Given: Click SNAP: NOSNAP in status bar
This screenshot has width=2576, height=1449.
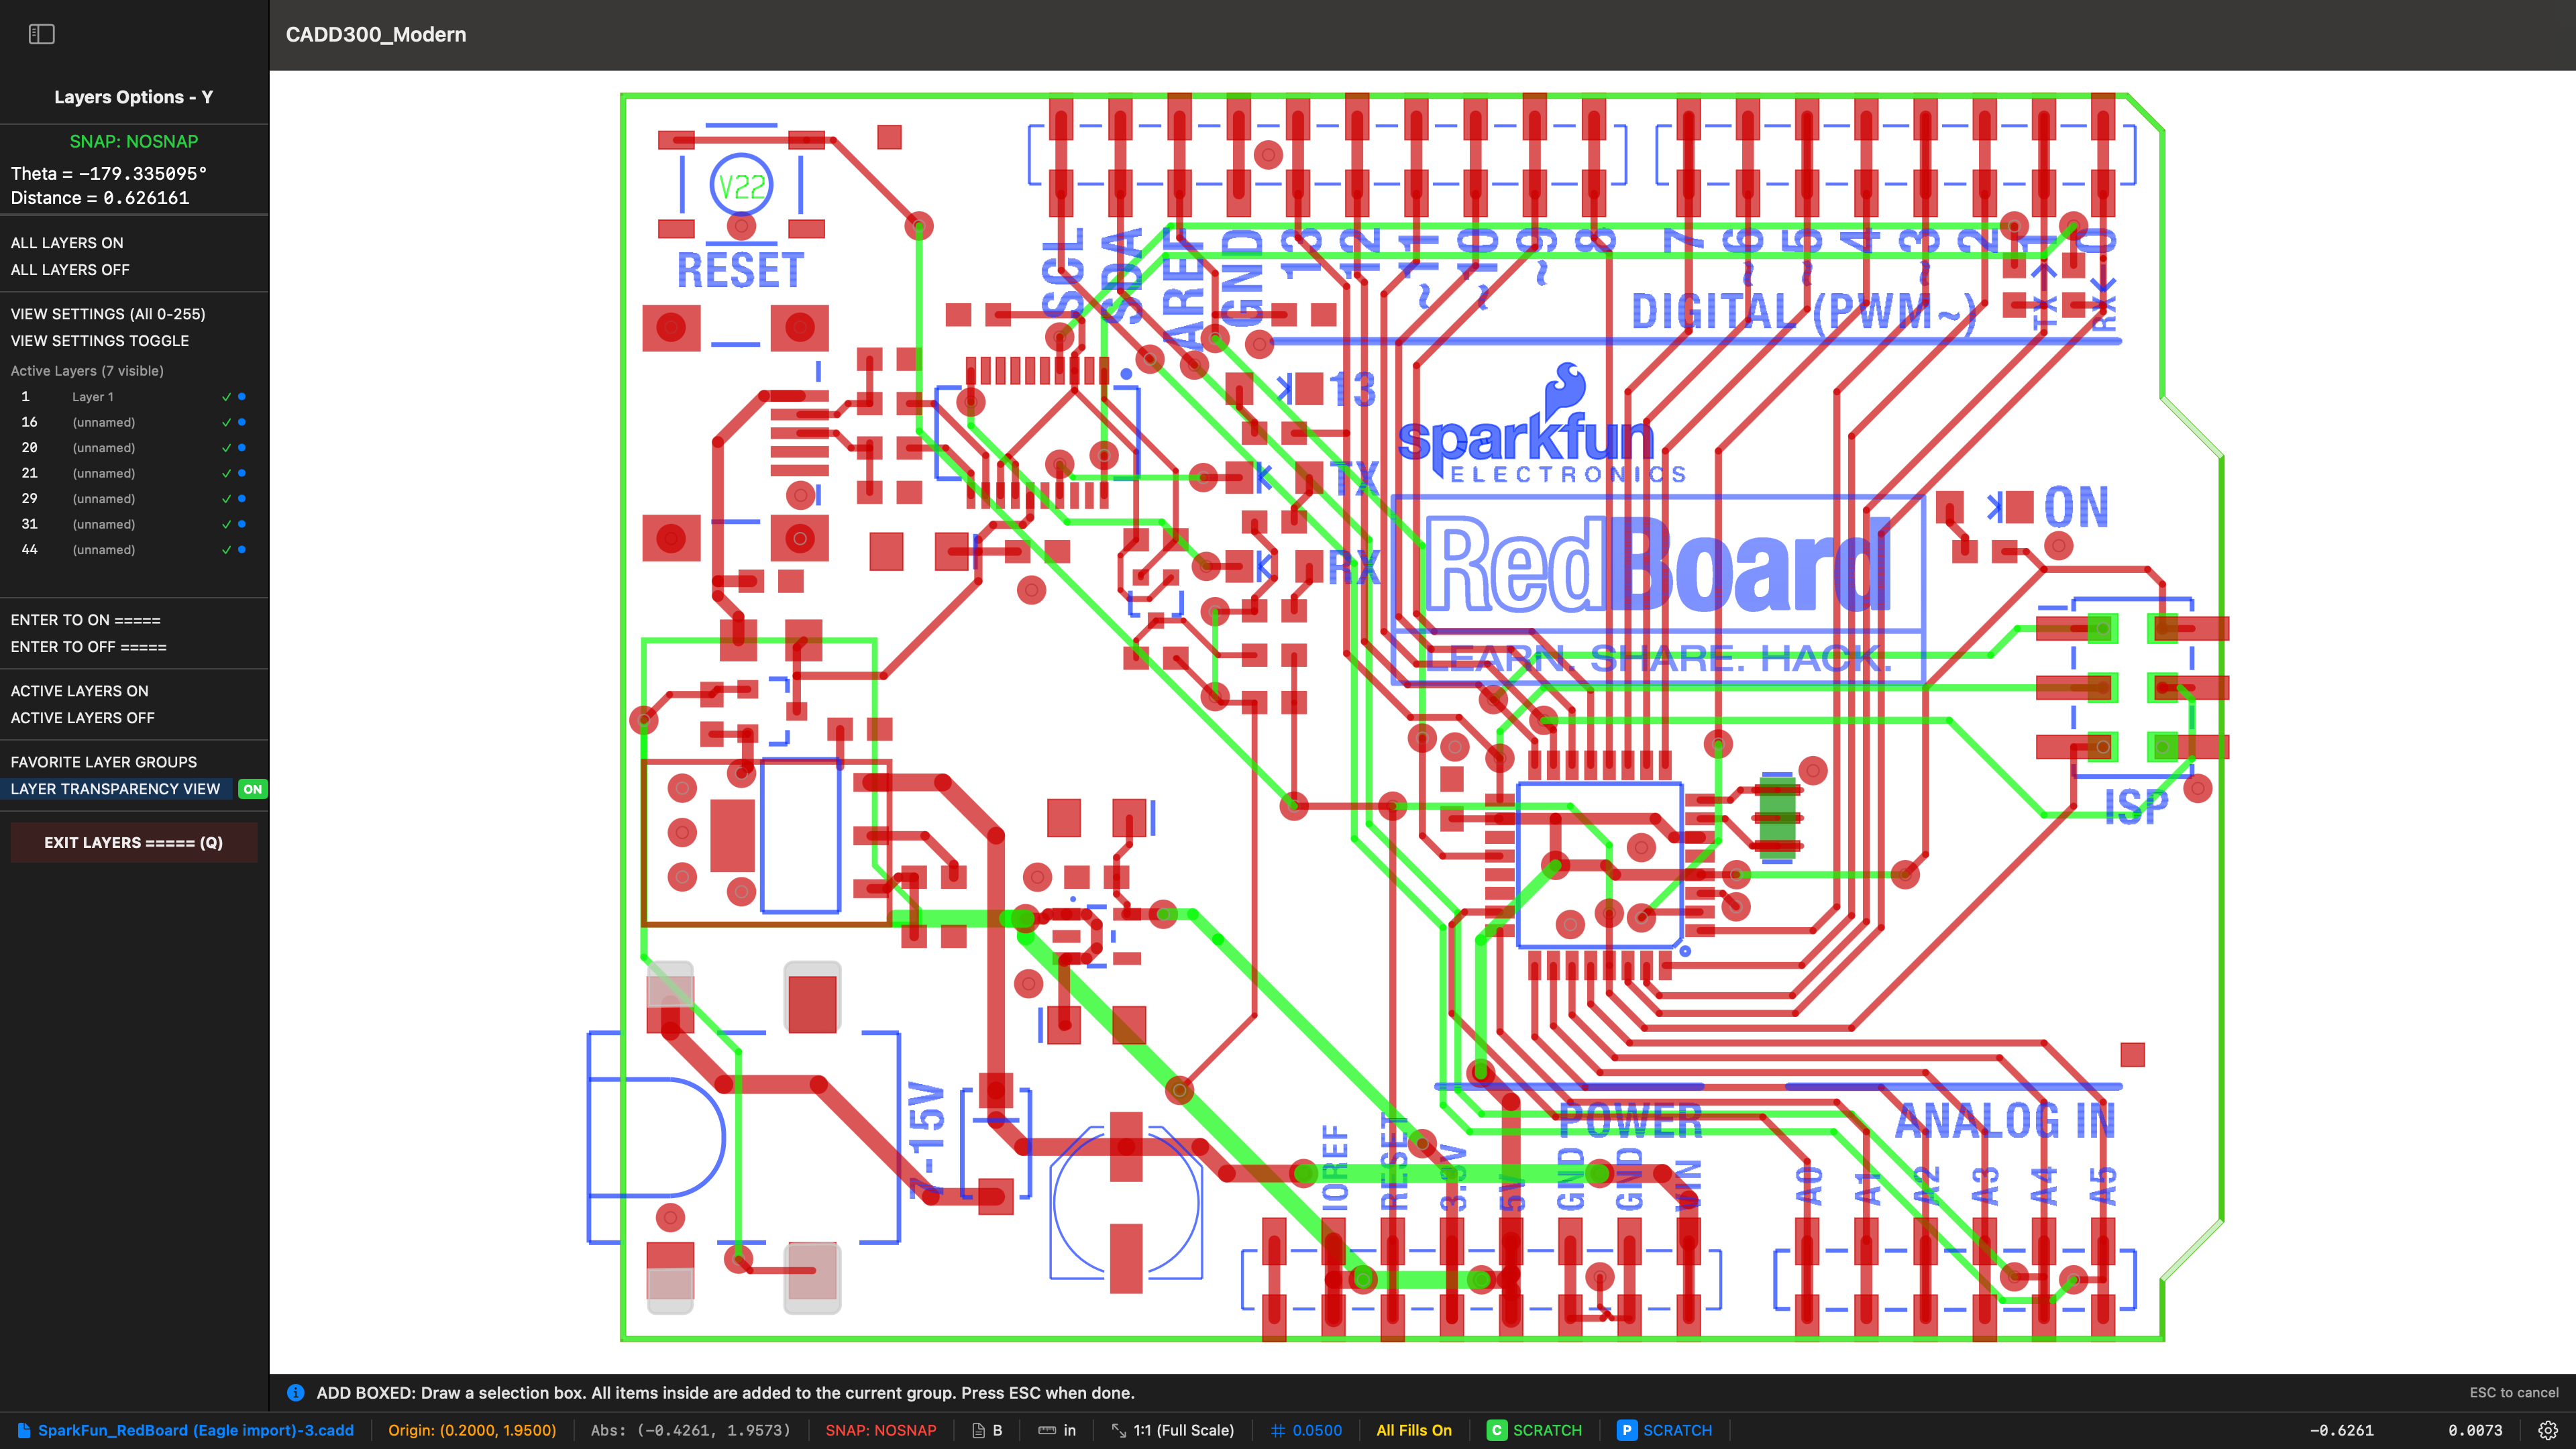Looking at the screenshot, I should coord(881,1430).
